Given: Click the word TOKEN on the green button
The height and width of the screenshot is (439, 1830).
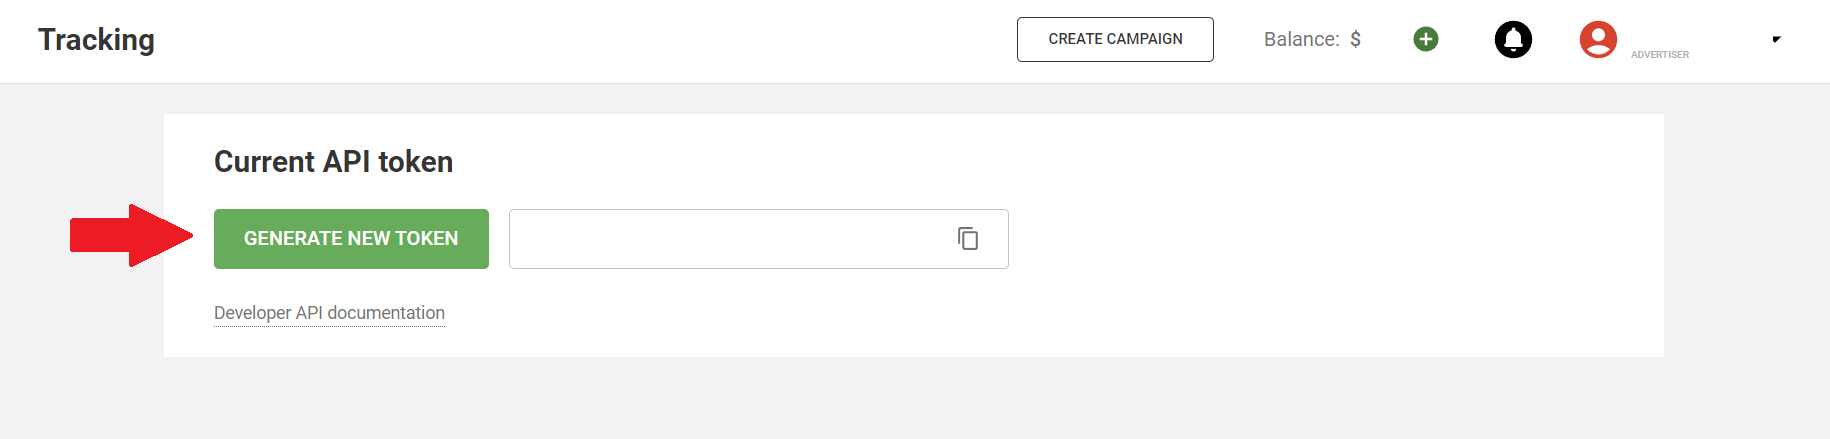Looking at the screenshot, I should click(426, 239).
